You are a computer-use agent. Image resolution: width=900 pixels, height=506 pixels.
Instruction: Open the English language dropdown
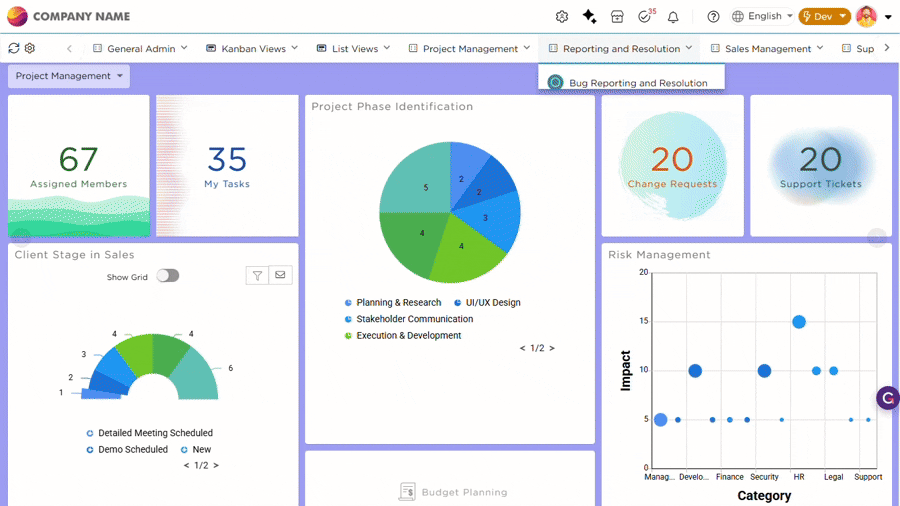[x=762, y=17]
